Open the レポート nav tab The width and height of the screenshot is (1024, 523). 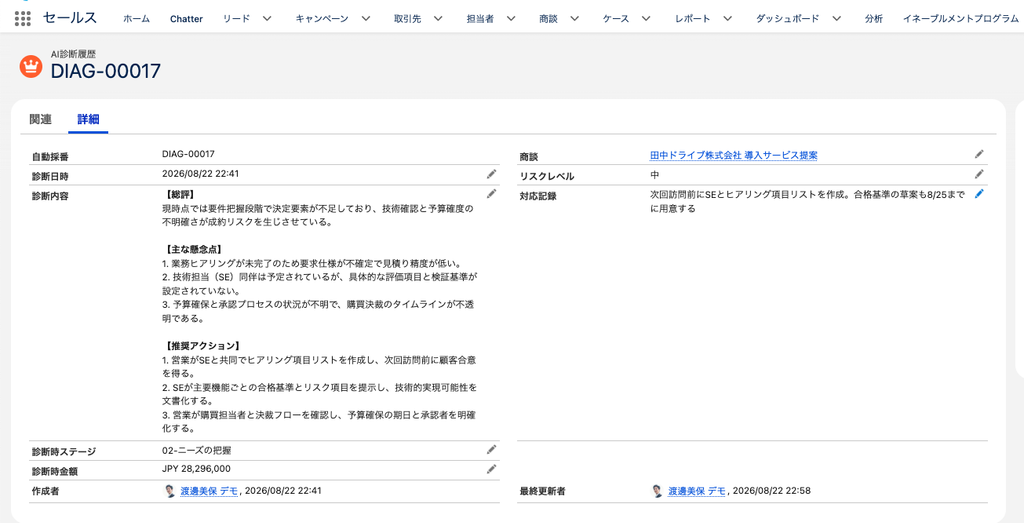pyautogui.click(x=693, y=19)
